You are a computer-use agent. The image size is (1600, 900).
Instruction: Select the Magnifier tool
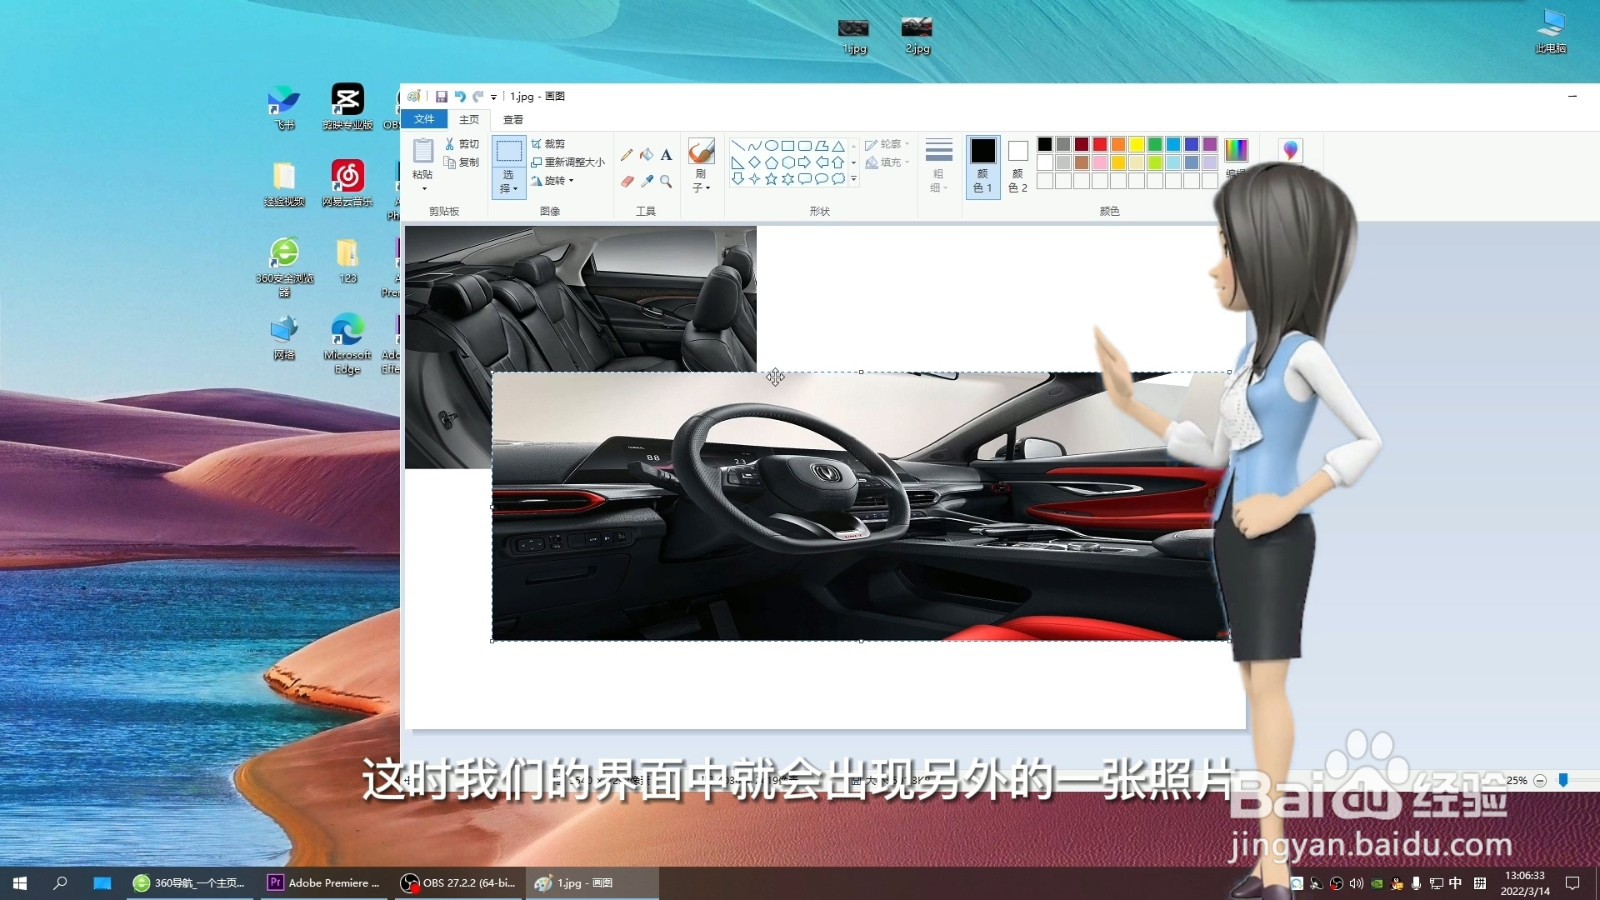click(x=666, y=181)
